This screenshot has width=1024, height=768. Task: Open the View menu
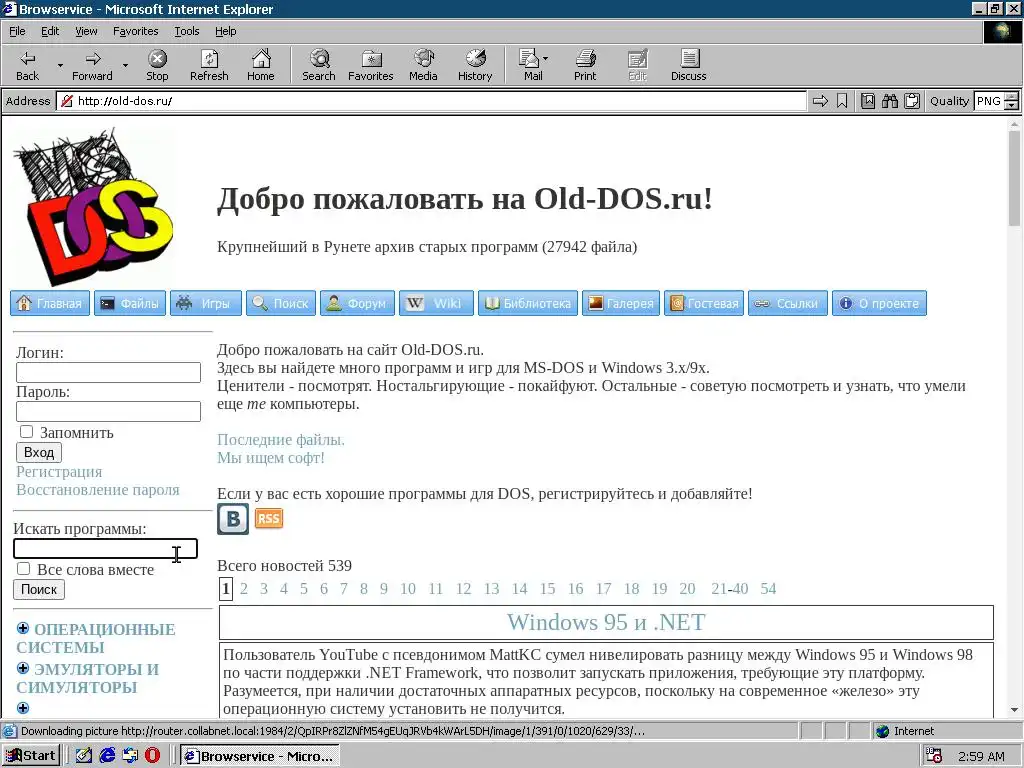coord(86,31)
